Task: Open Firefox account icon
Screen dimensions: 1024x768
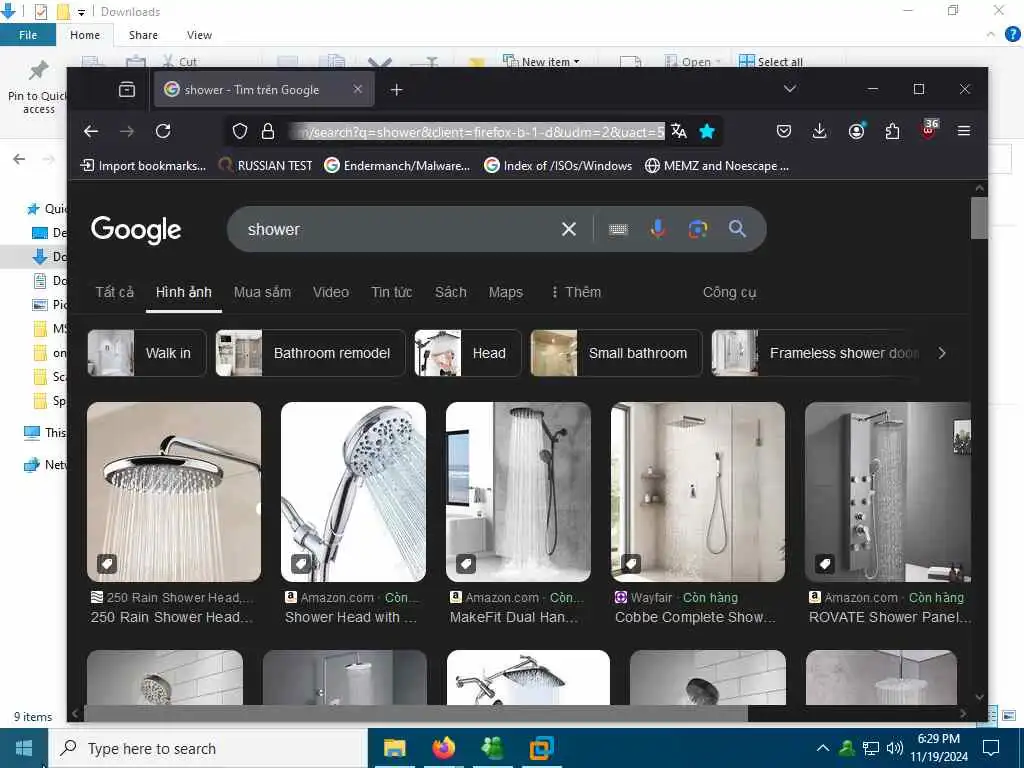Action: 856,131
